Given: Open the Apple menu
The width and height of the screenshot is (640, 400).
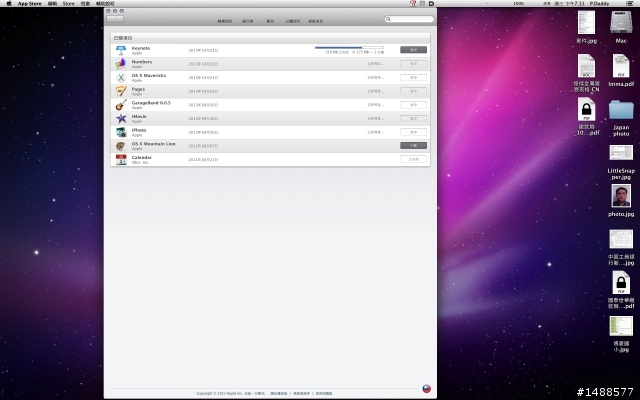Looking at the screenshot, I should coord(9,3).
